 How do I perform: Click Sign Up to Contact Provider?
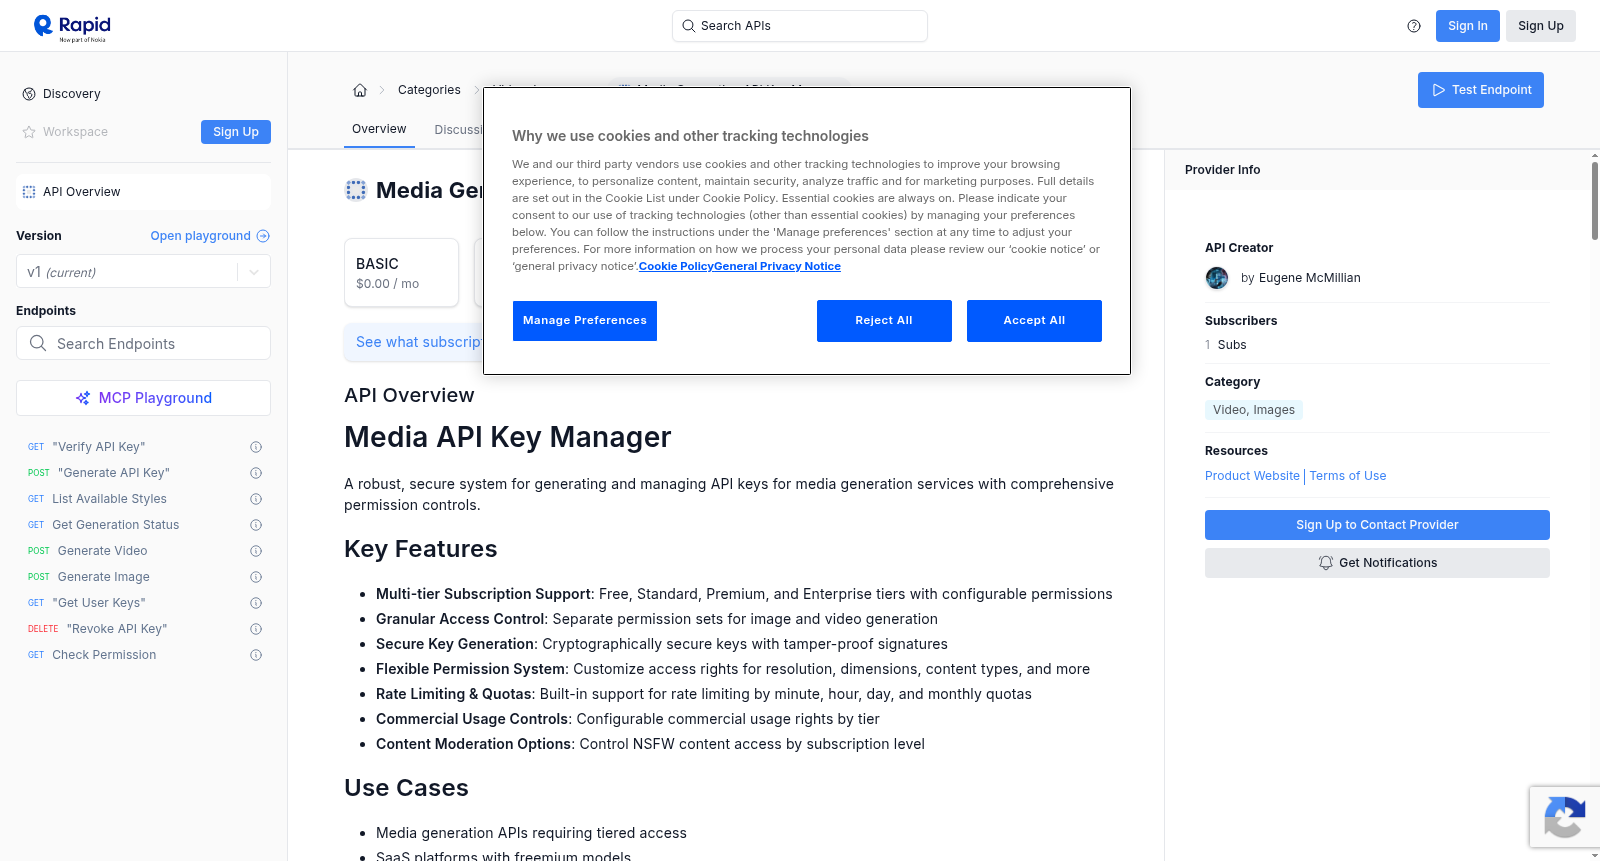[1377, 525]
